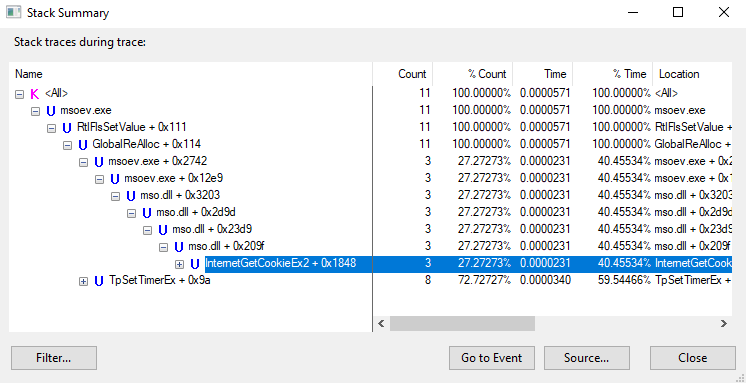Sort by the Location column header

tap(692, 74)
